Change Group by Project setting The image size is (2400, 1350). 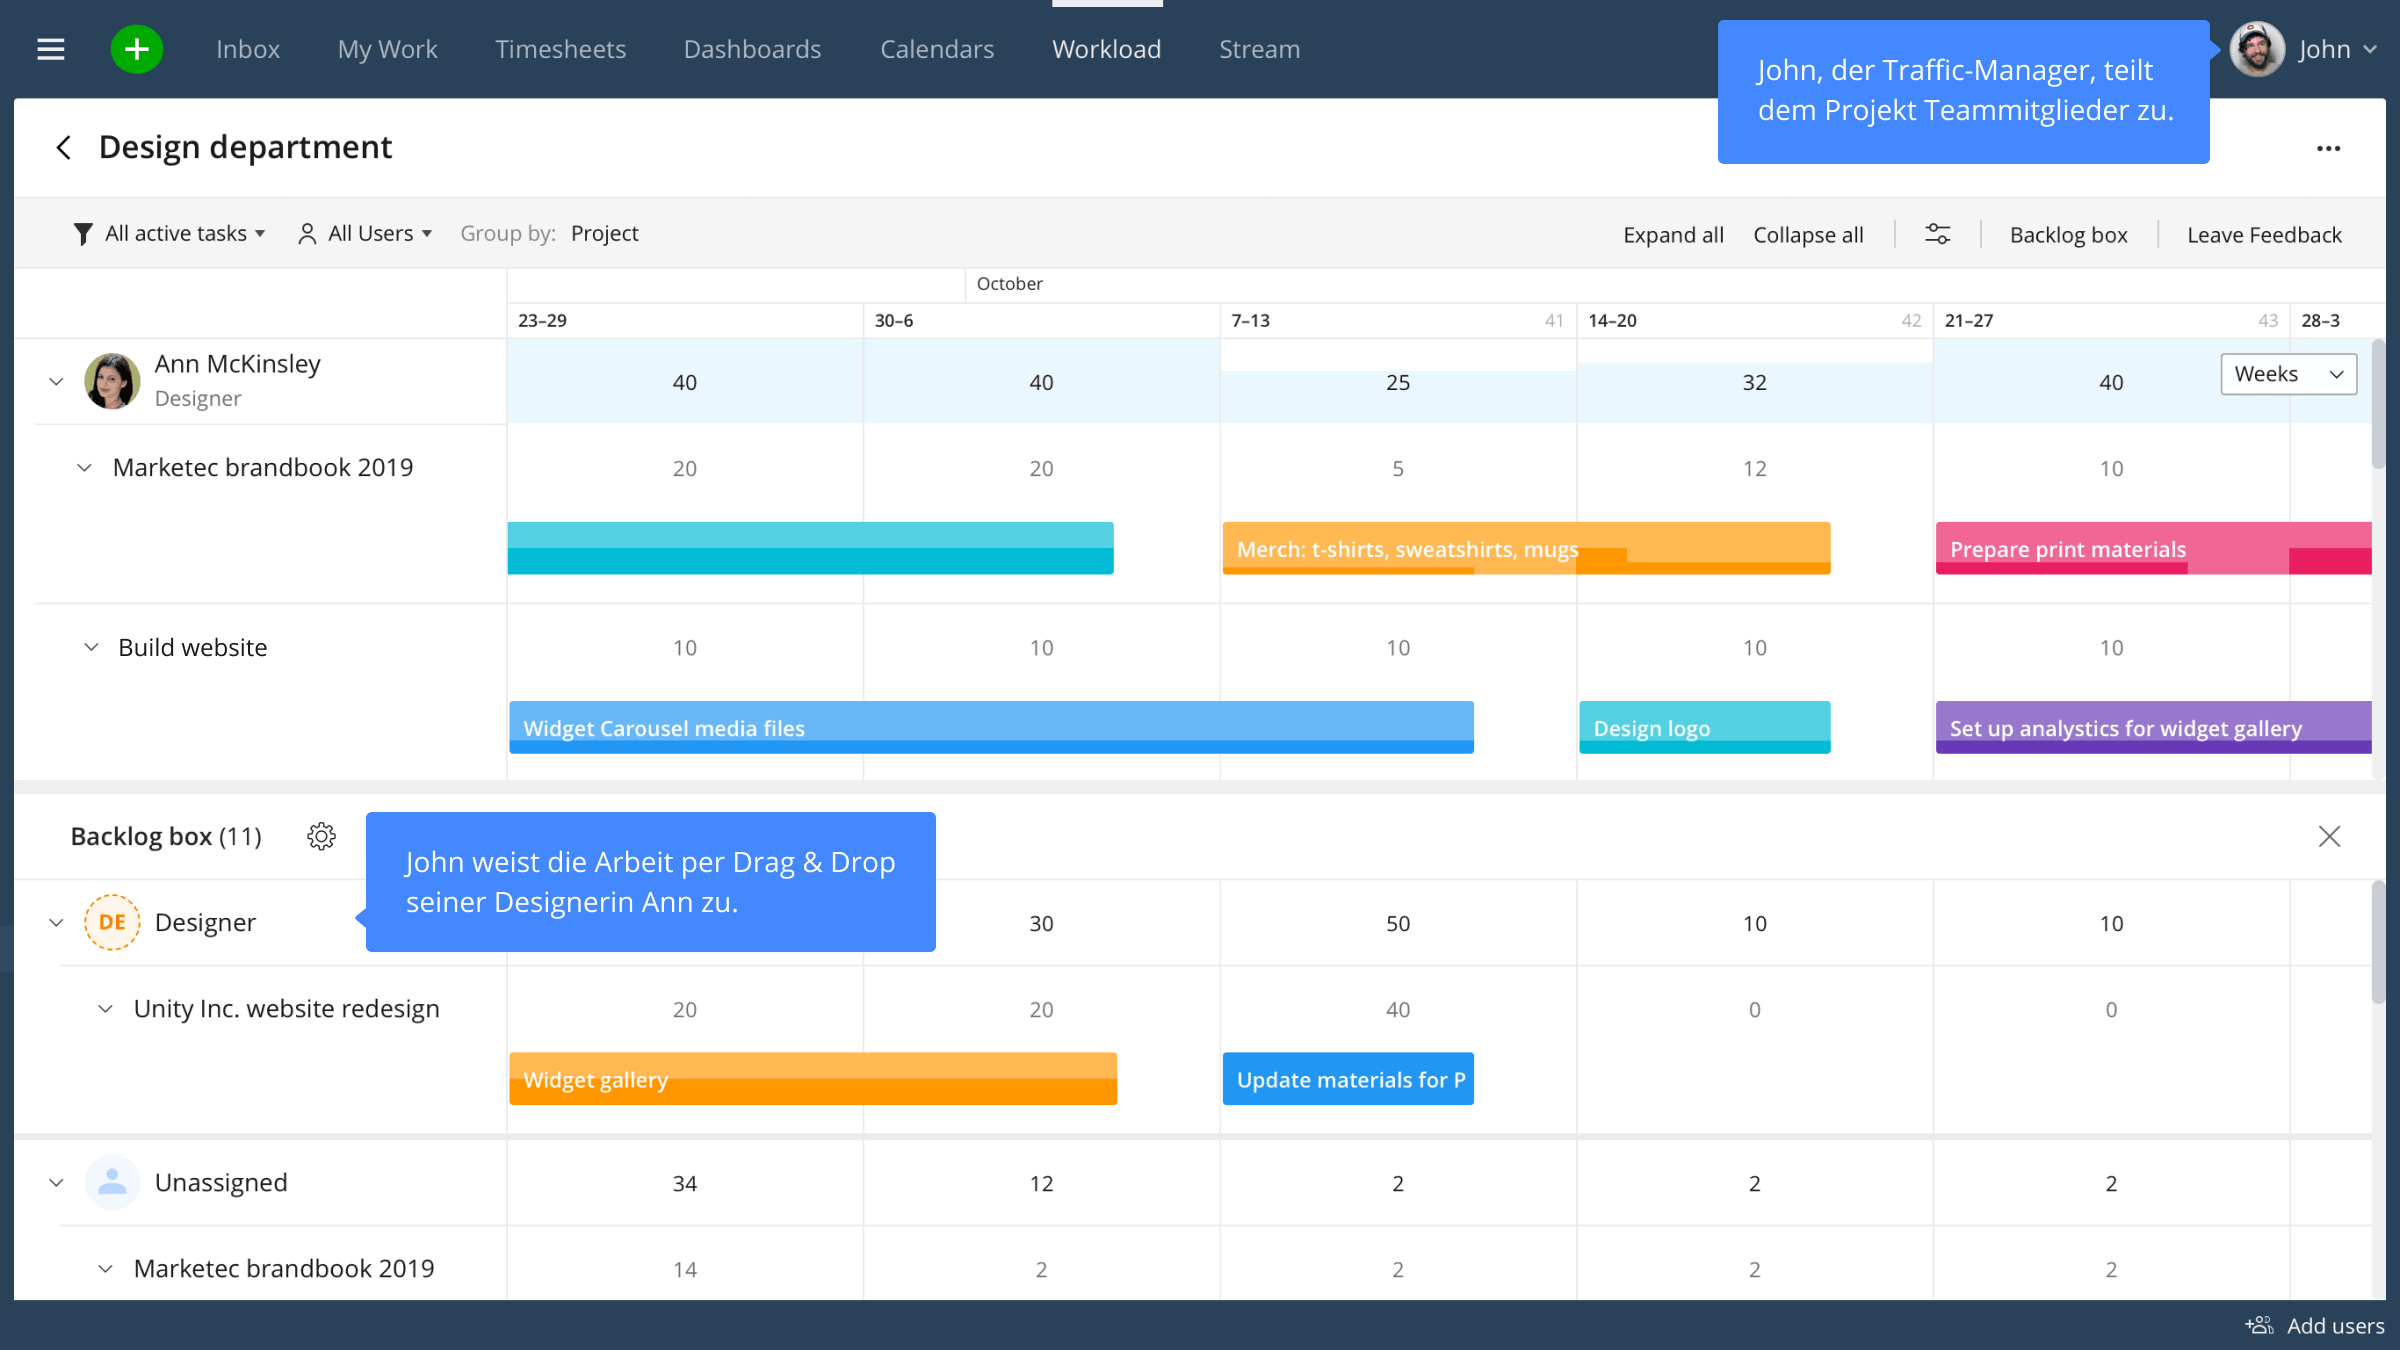(604, 233)
